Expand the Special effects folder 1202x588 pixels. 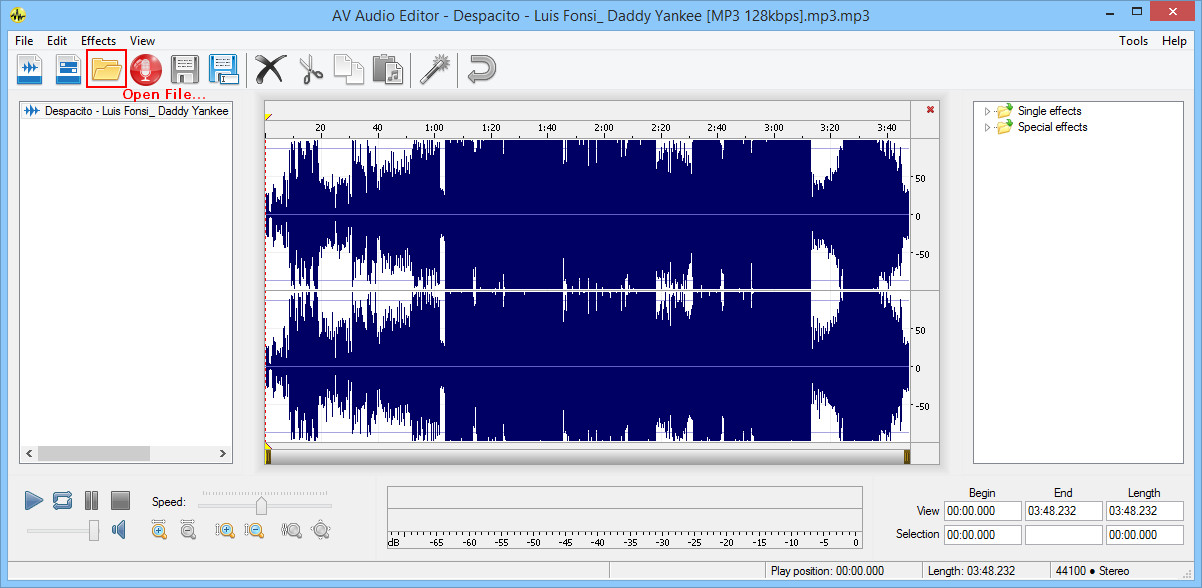click(987, 127)
